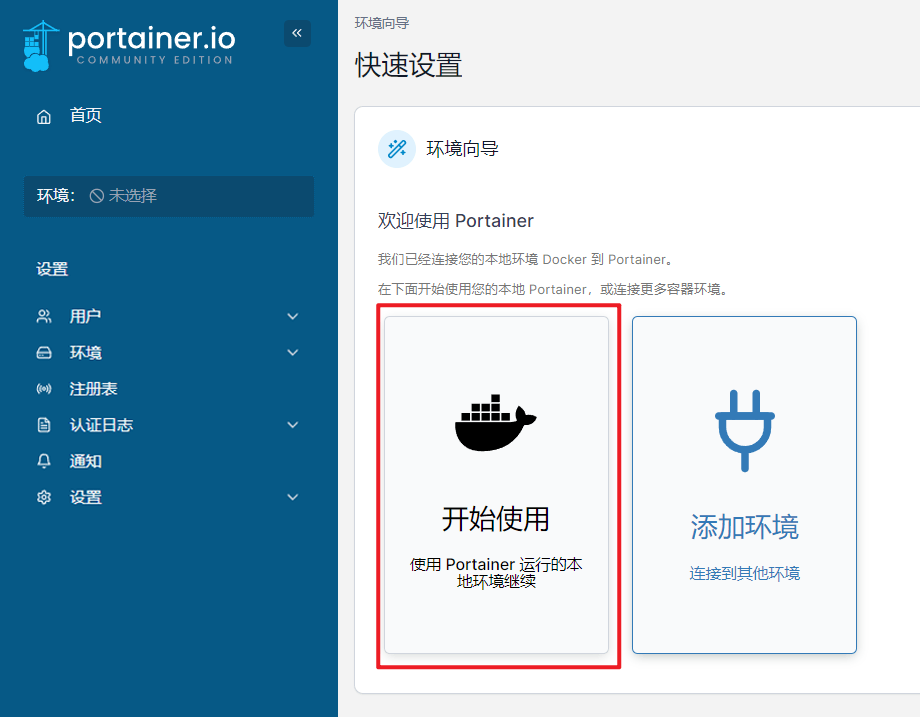Expand the 环境 submenu chevron

(293, 353)
